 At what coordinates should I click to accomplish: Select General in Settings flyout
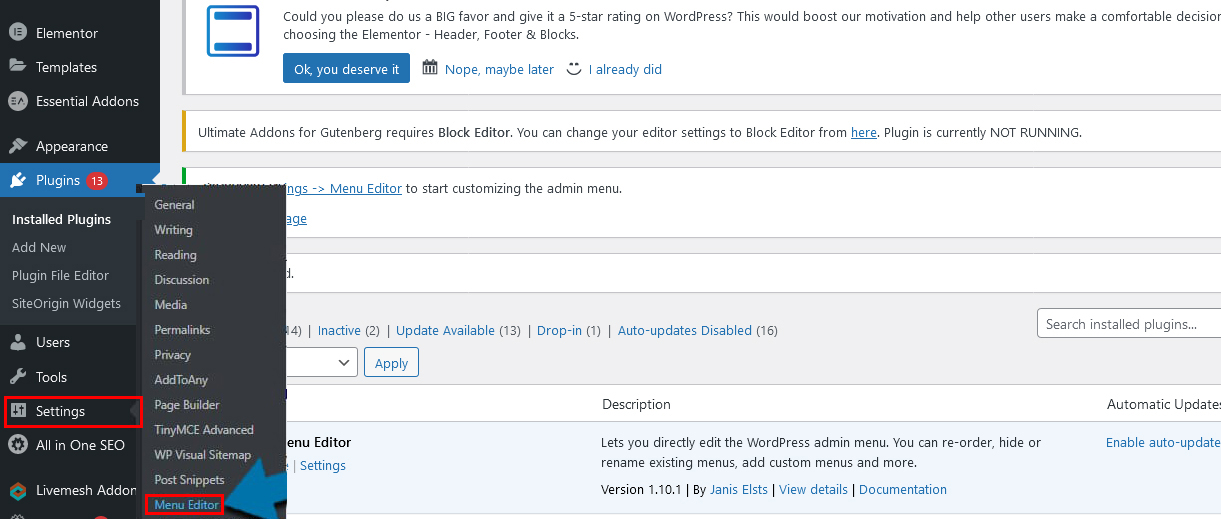pyautogui.click(x=174, y=204)
